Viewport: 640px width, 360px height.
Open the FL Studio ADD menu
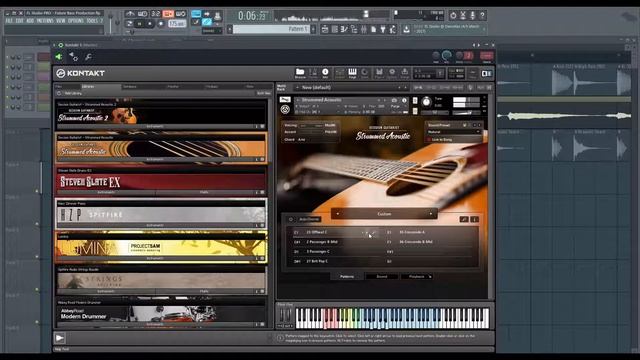tap(30, 20)
